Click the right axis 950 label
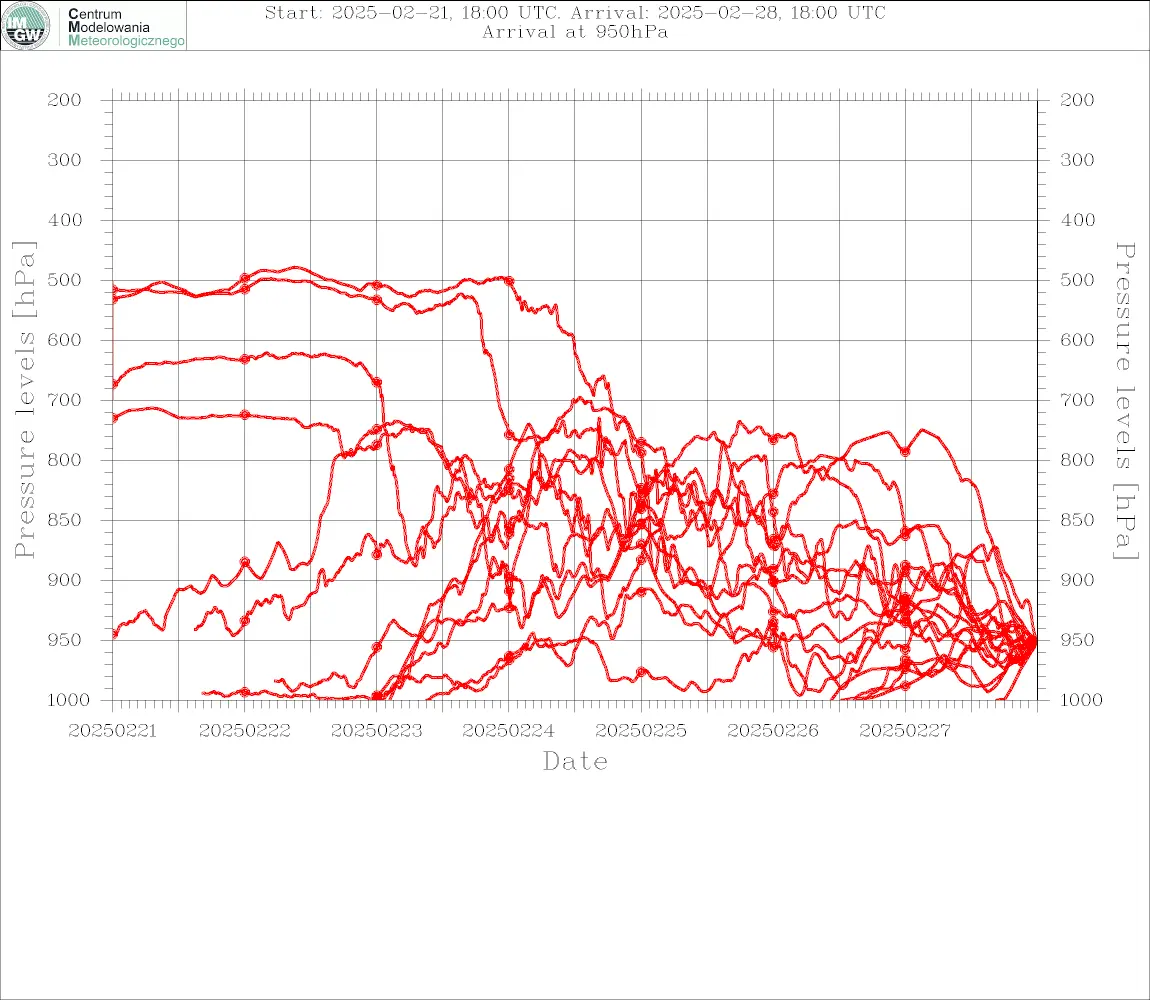 (x=1077, y=640)
